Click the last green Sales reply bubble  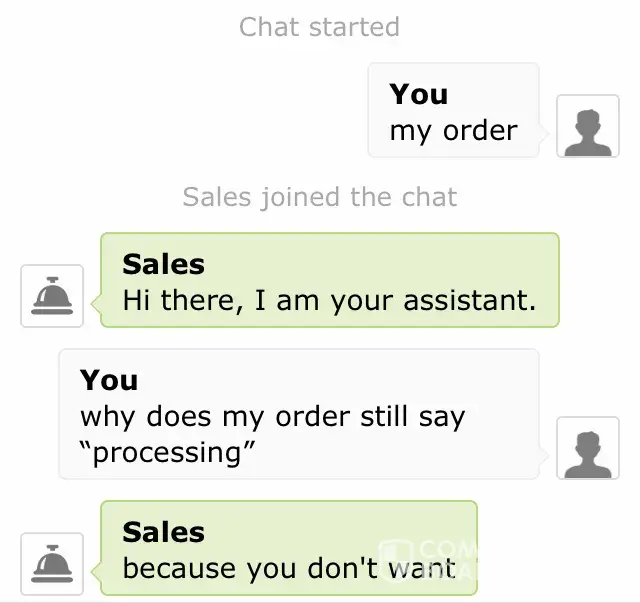288,549
